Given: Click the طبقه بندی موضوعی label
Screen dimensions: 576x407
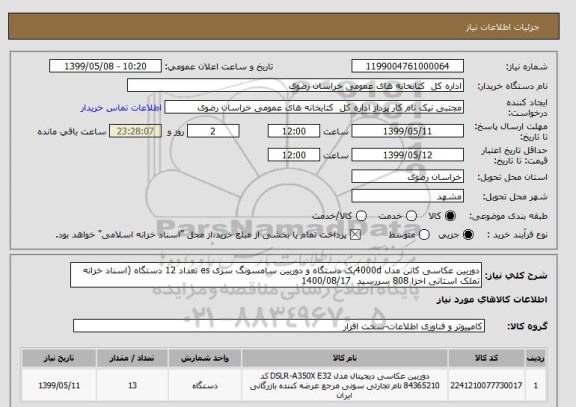Looking at the screenshot, I should 508,216.
